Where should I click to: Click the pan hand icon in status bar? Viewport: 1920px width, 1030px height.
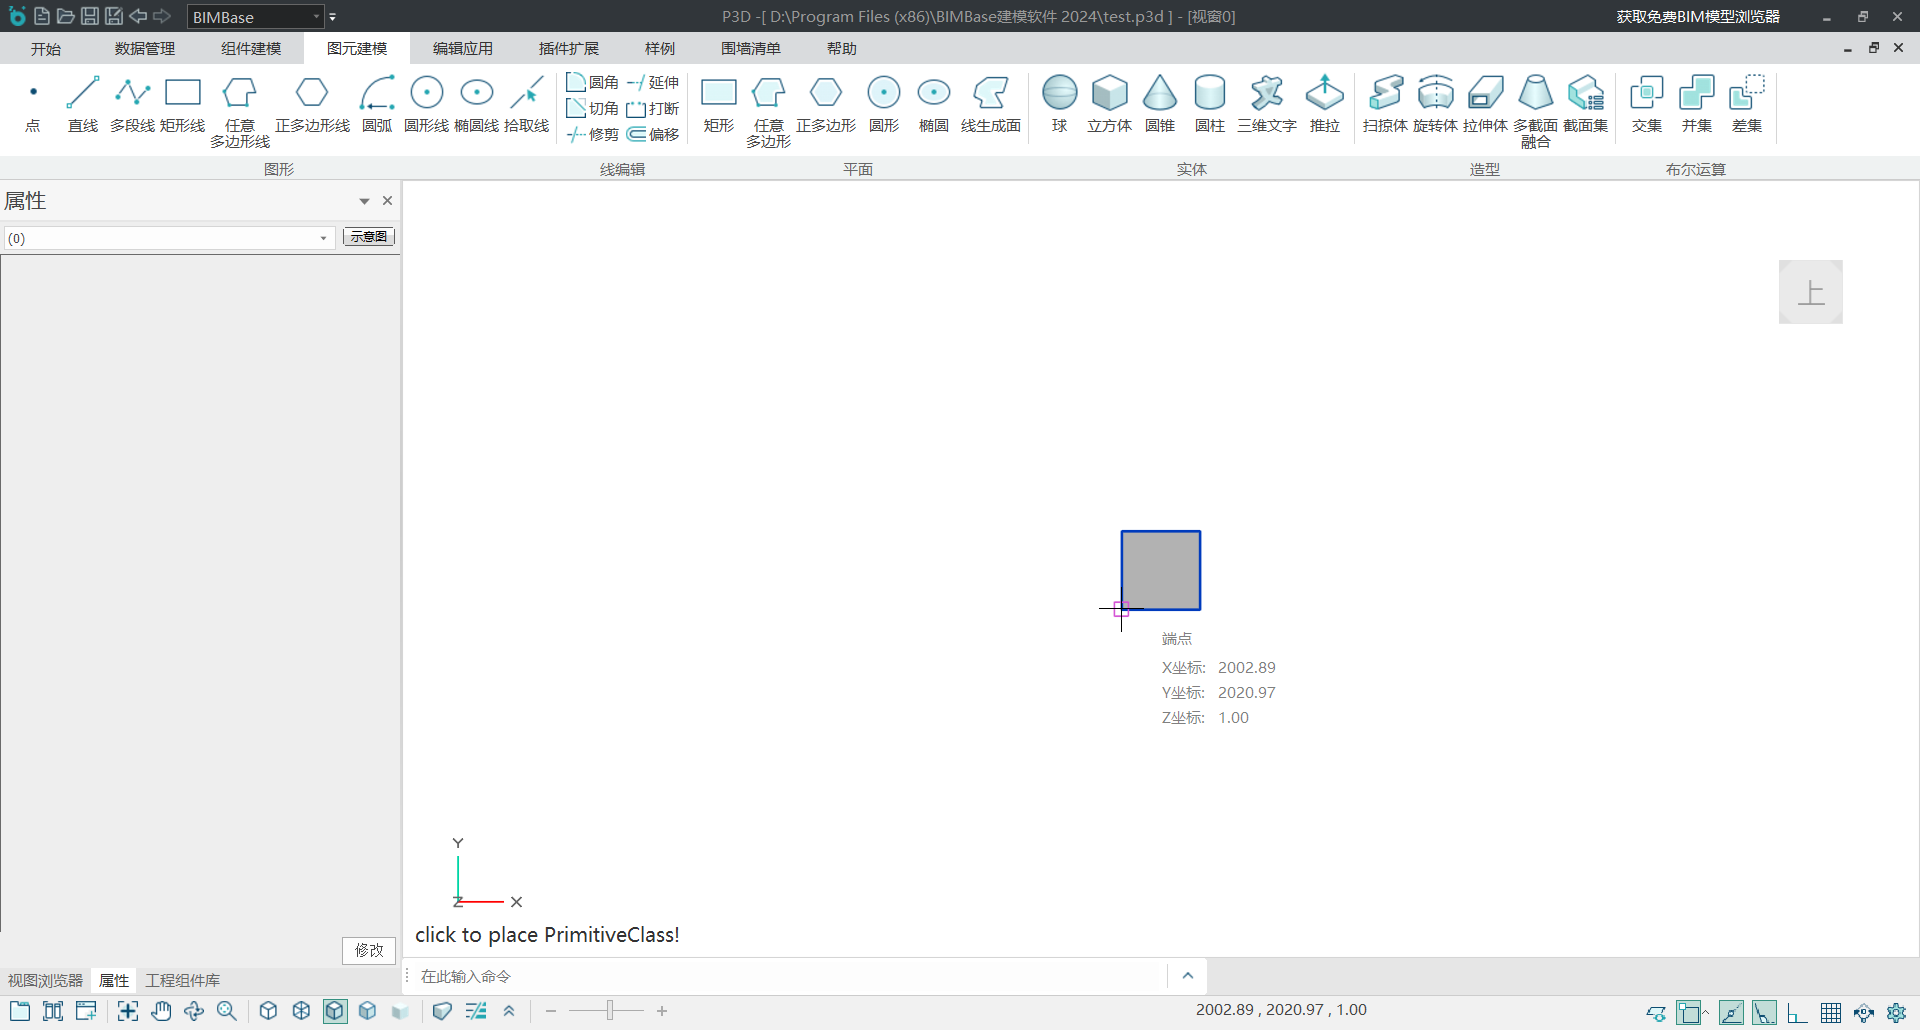(x=161, y=1011)
